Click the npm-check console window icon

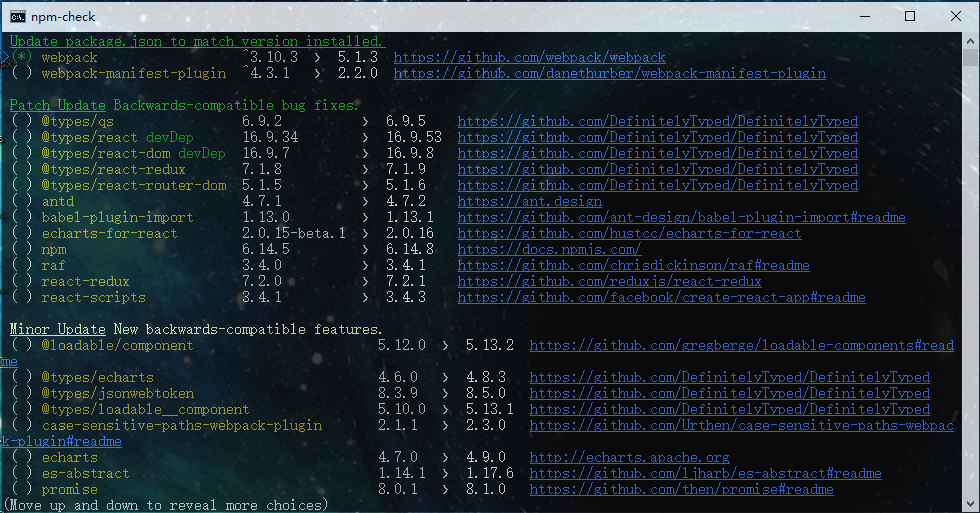tap(18, 16)
